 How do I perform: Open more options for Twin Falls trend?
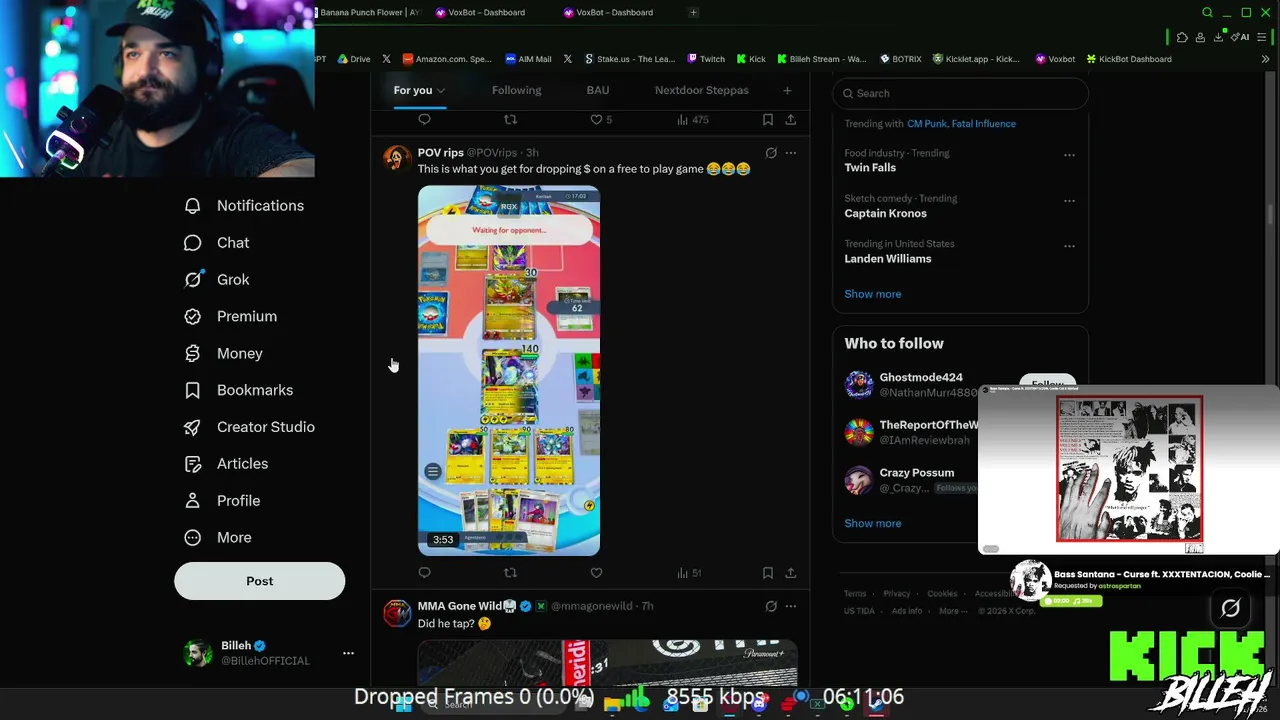click(x=1069, y=155)
